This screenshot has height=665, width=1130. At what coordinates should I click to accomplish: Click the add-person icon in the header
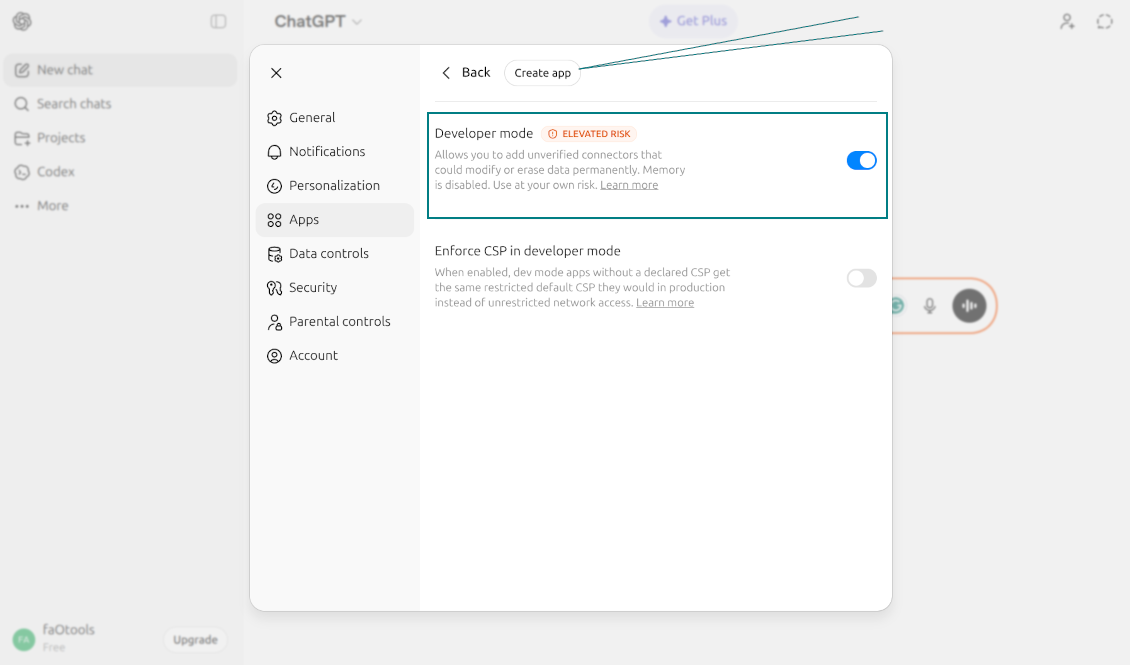[1066, 21]
